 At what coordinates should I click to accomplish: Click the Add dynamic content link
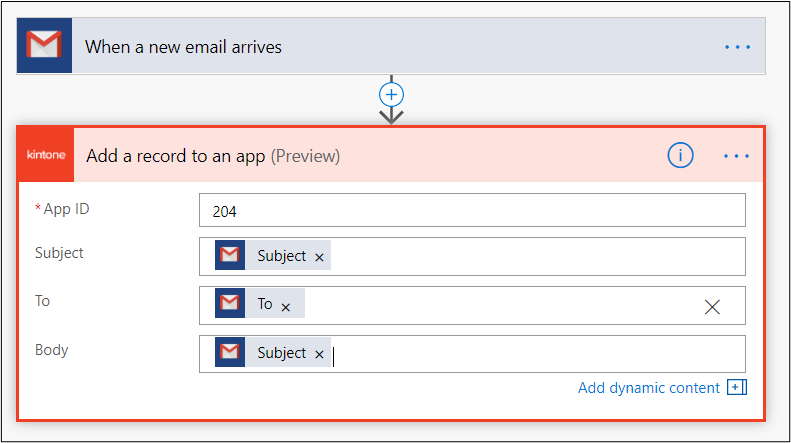point(649,388)
